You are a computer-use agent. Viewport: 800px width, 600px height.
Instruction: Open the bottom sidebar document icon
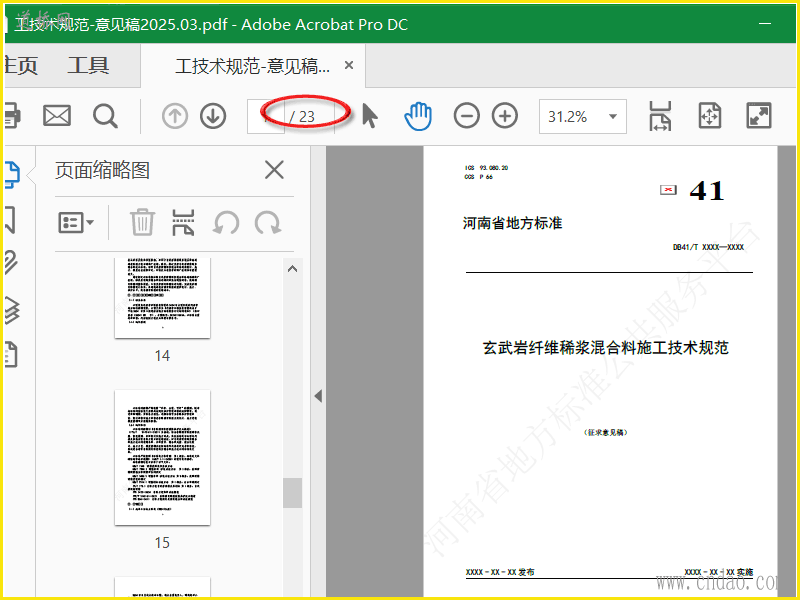pos(11,355)
